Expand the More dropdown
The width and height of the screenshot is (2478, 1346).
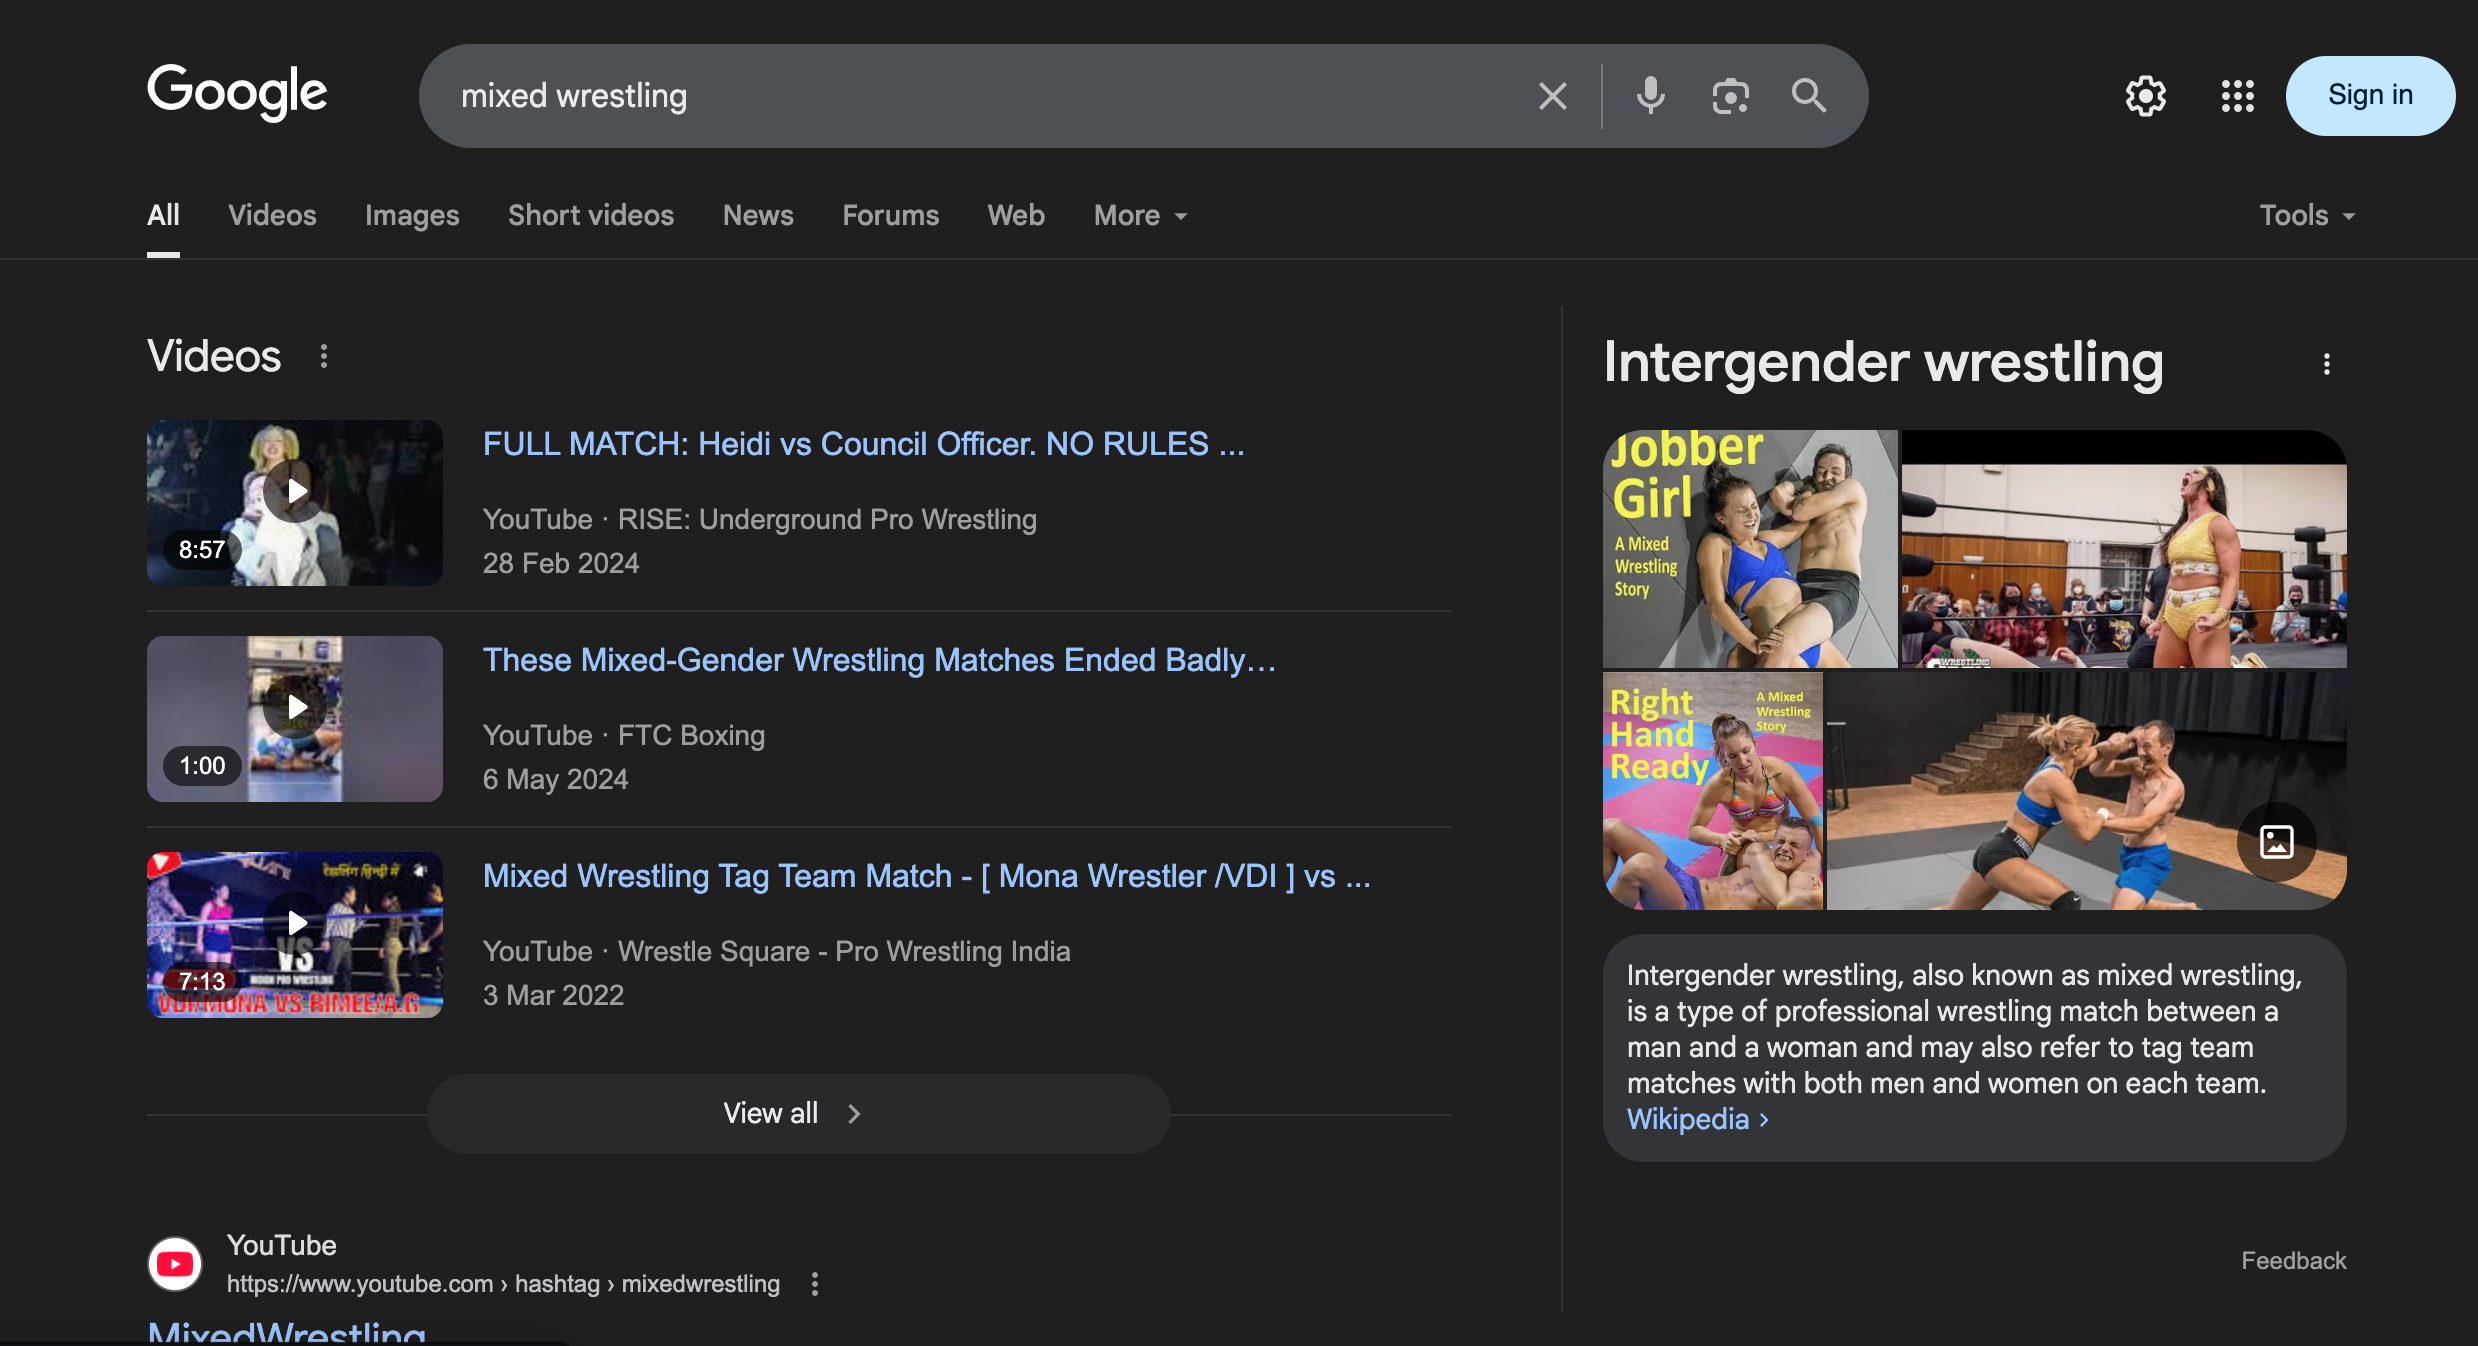pyautogui.click(x=1141, y=216)
